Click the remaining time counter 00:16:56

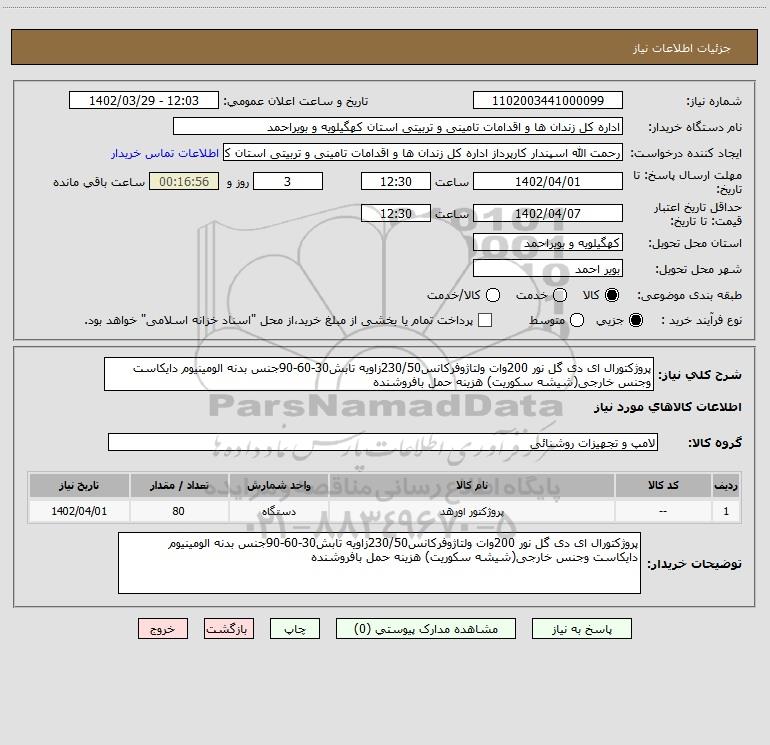coord(184,182)
